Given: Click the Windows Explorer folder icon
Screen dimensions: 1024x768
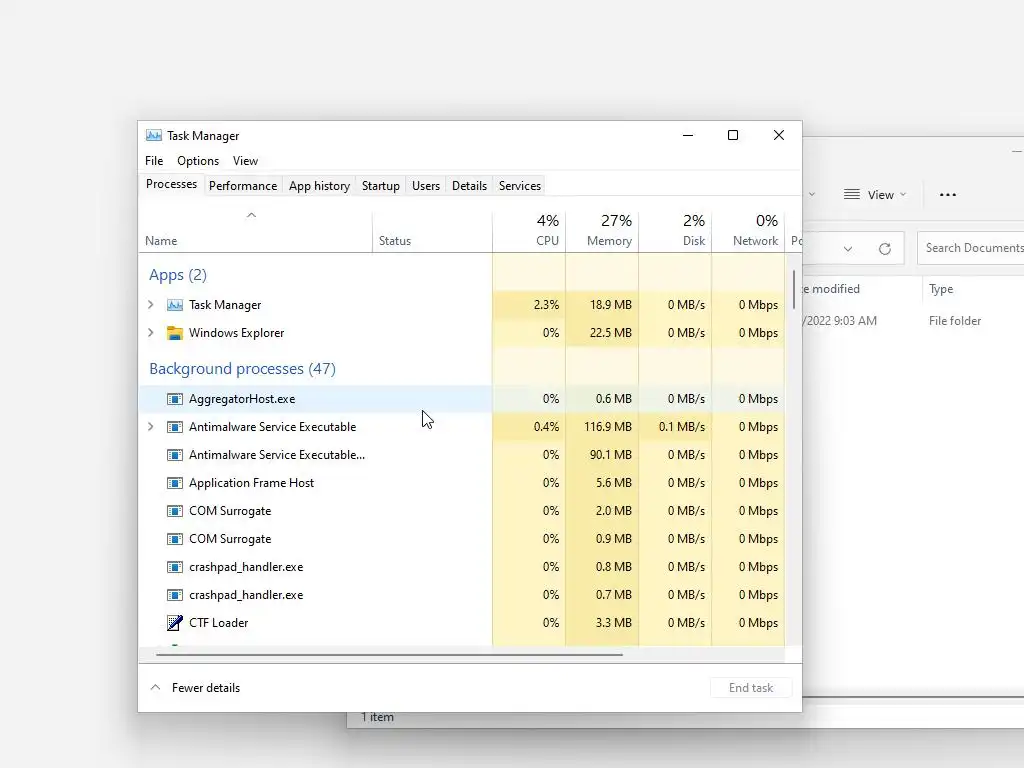Looking at the screenshot, I should tap(174, 333).
